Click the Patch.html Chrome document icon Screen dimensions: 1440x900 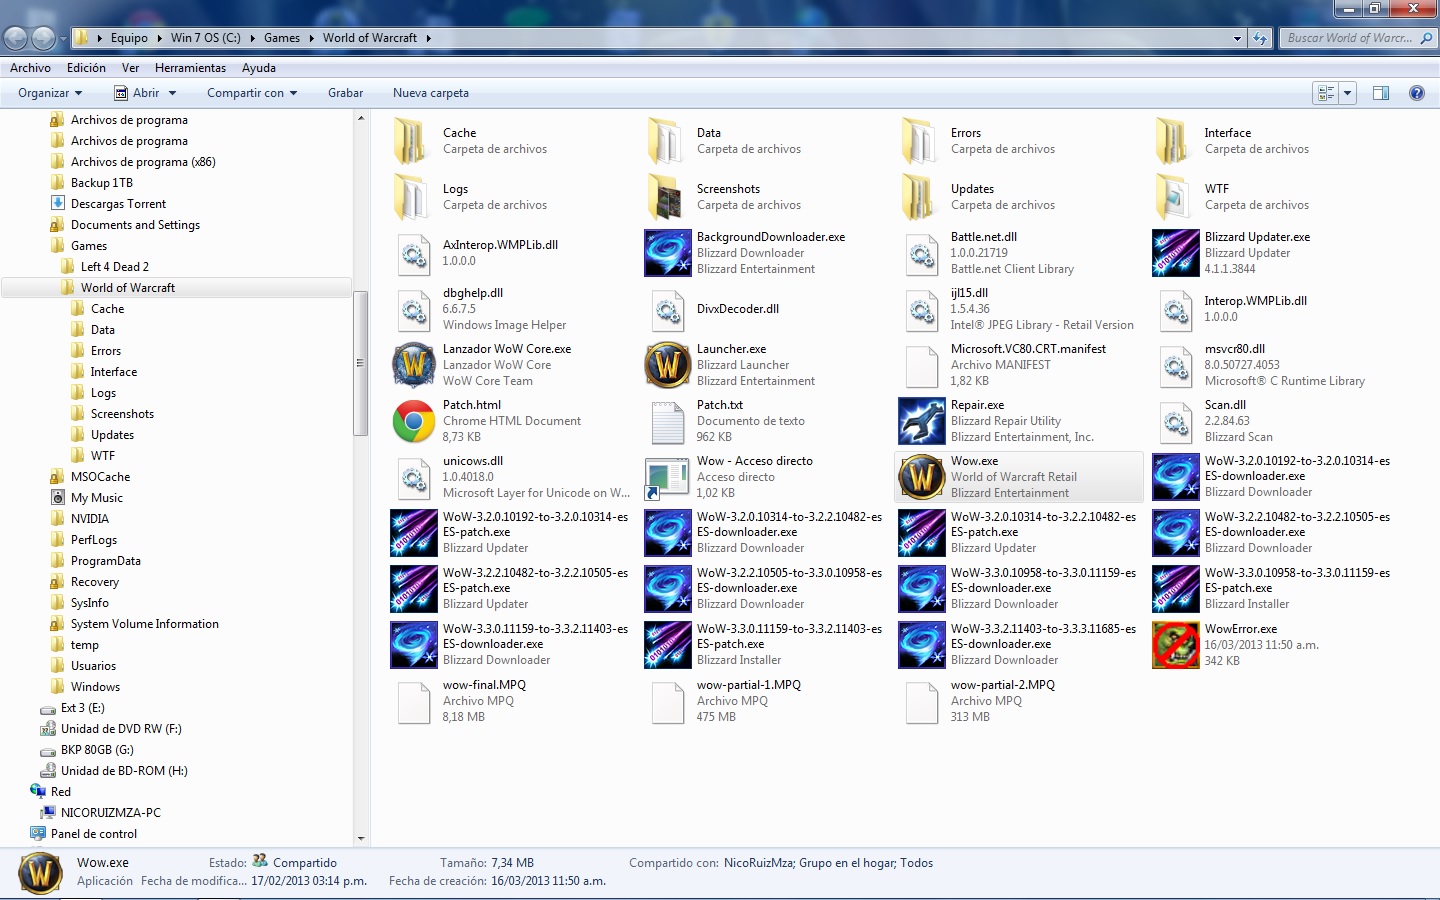coord(413,421)
